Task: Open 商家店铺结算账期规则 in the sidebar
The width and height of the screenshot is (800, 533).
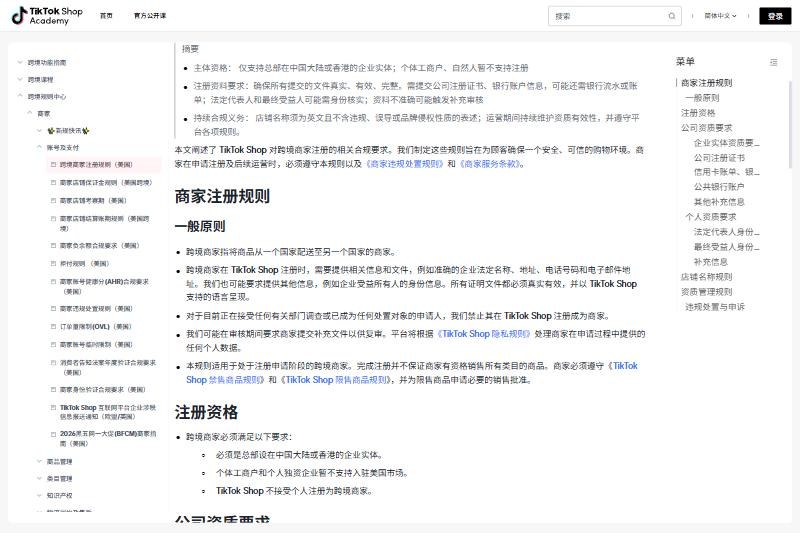Action: click(105, 223)
